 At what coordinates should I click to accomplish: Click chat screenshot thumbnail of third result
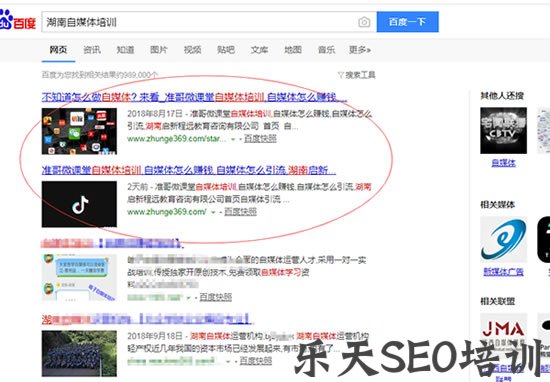point(79,277)
